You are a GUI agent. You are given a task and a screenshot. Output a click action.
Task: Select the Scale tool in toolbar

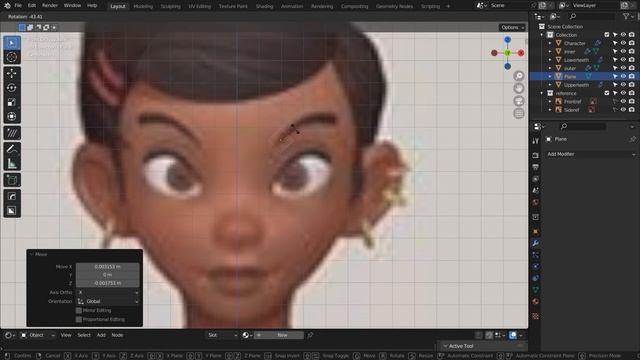12,102
